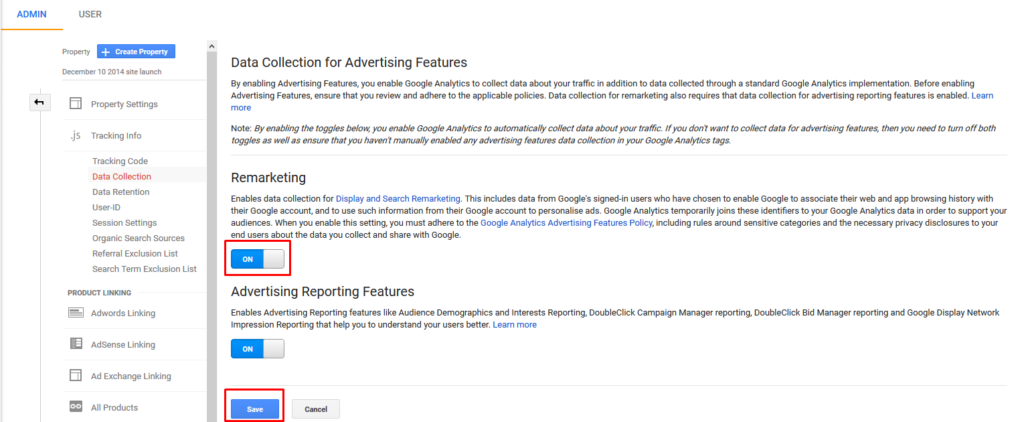The width and height of the screenshot is (1024, 422).
Task: Click the .js Tracking Info icon
Action: point(75,136)
